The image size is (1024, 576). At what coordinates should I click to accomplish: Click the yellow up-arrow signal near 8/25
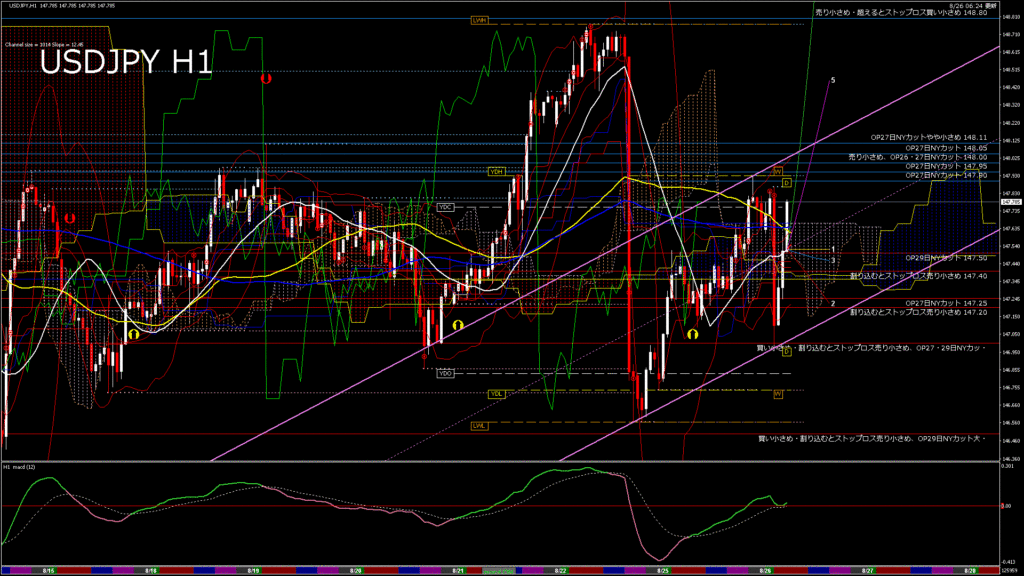(691, 331)
